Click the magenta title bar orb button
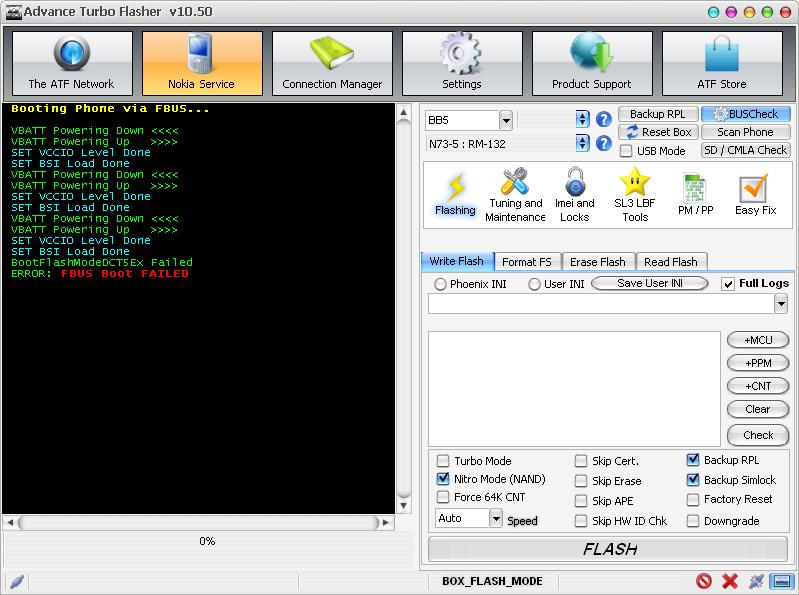The height and width of the screenshot is (595, 799). pyautogui.click(x=731, y=12)
